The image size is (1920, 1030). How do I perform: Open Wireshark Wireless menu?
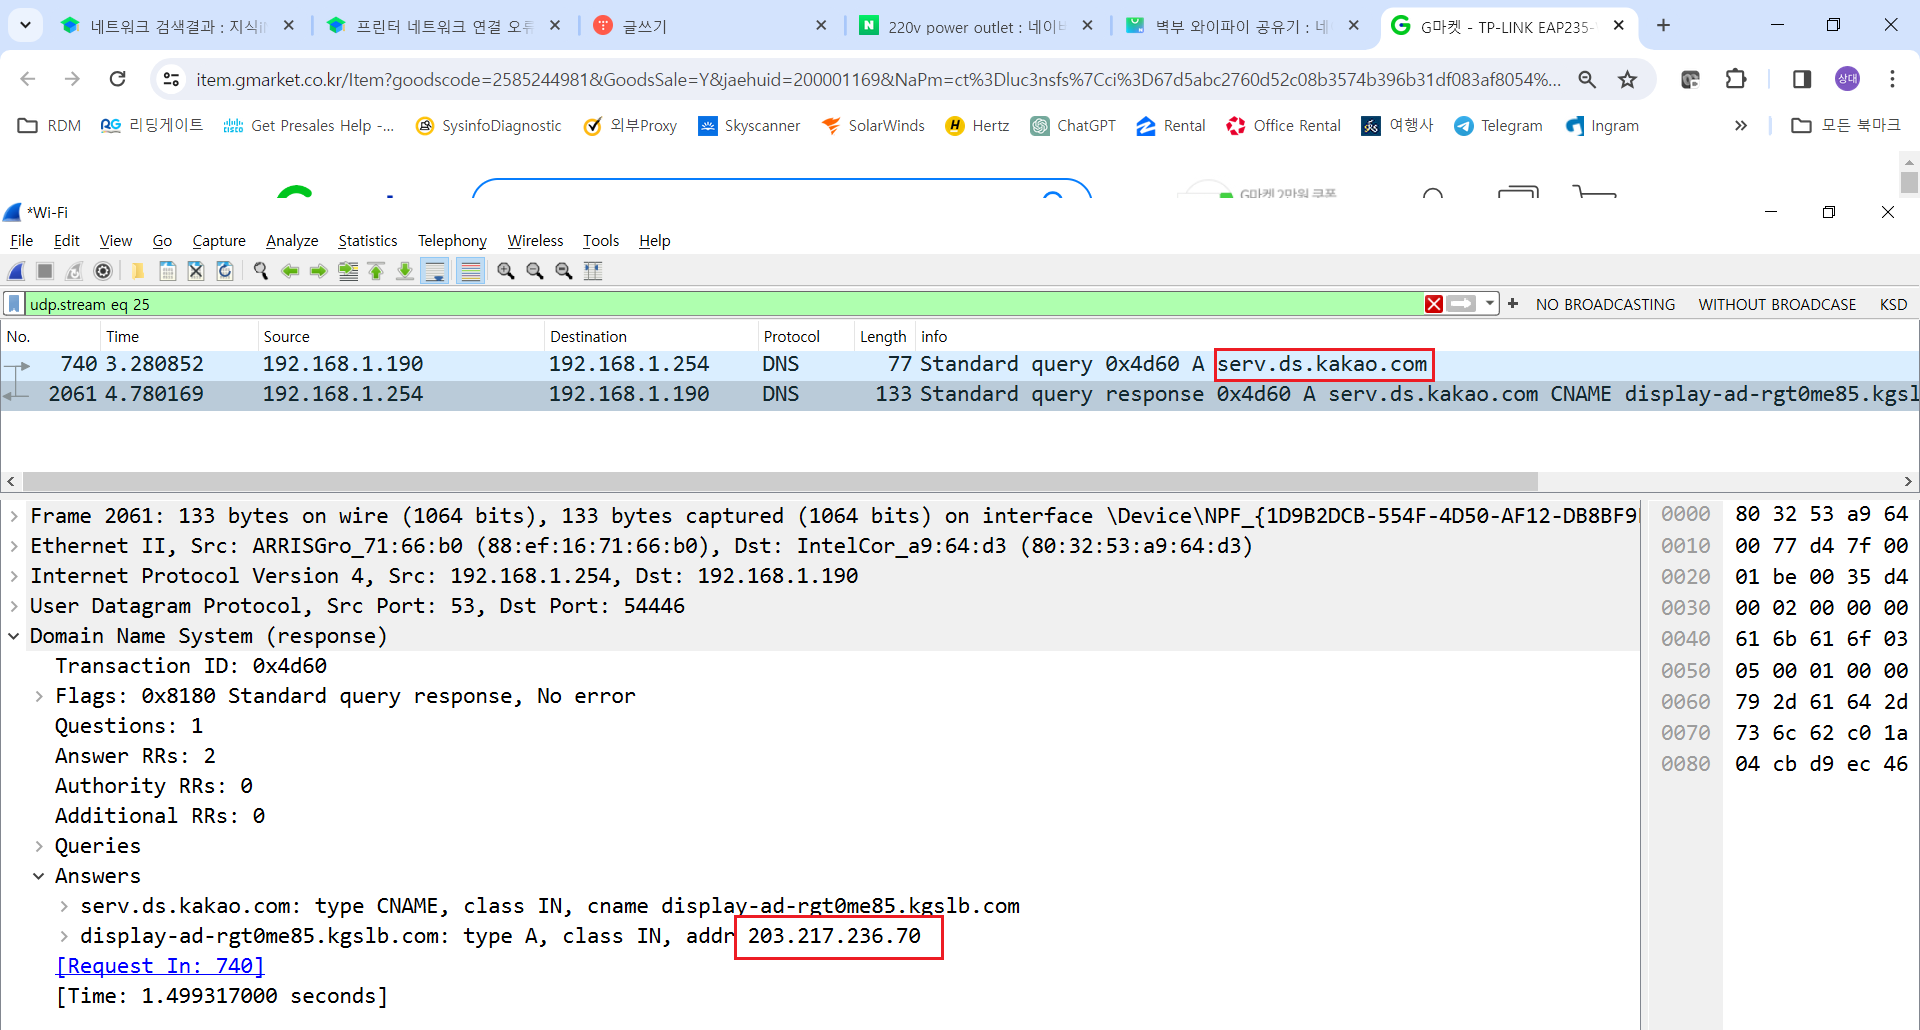[535, 241]
